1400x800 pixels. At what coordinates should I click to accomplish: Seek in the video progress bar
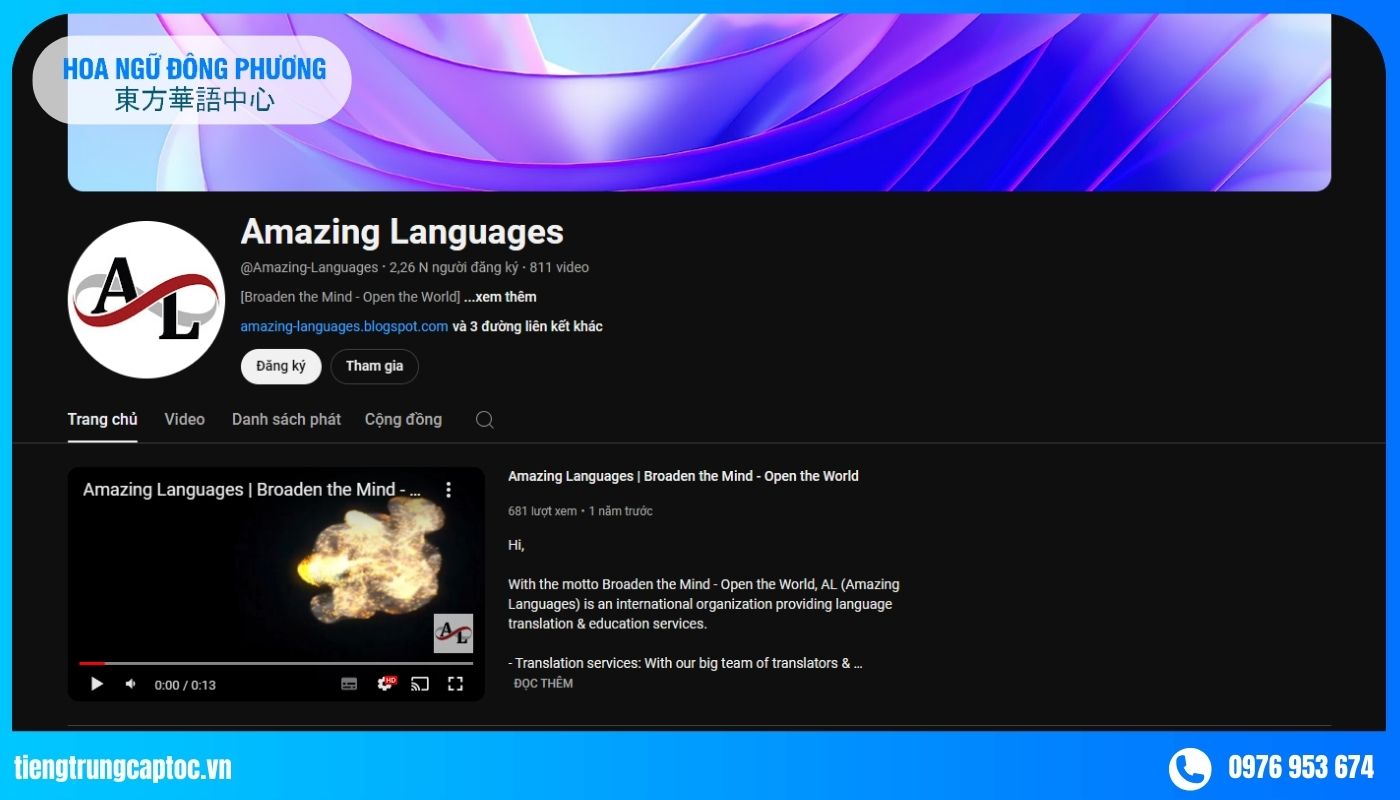[x=276, y=663]
